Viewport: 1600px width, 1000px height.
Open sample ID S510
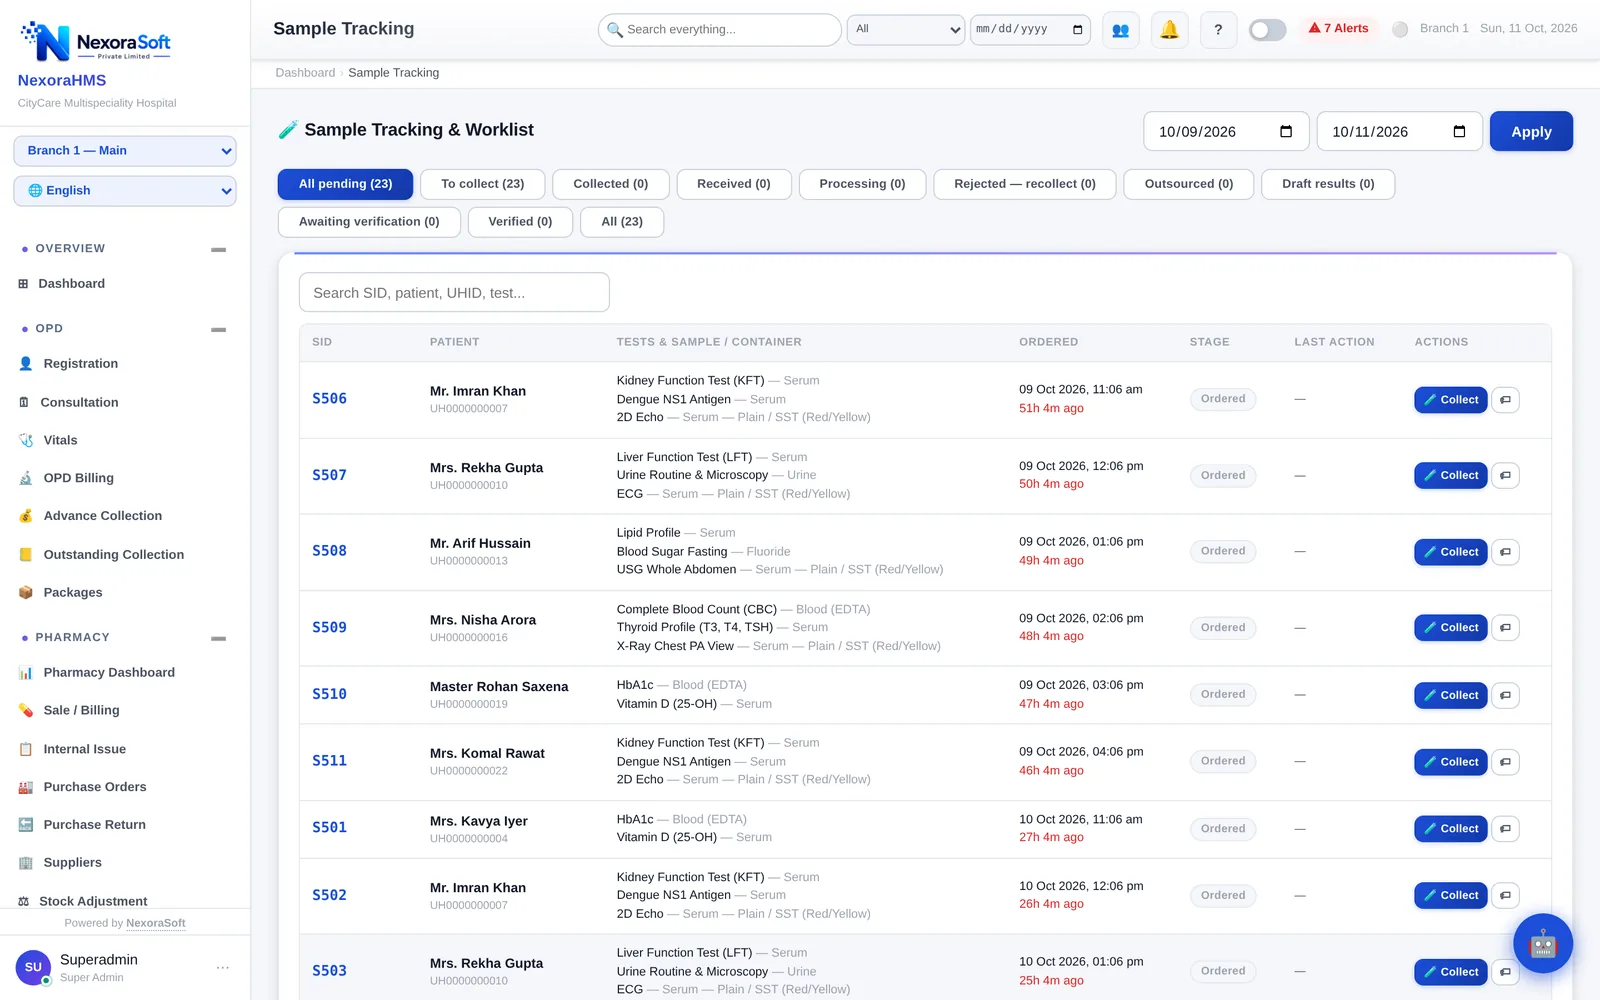click(329, 695)
